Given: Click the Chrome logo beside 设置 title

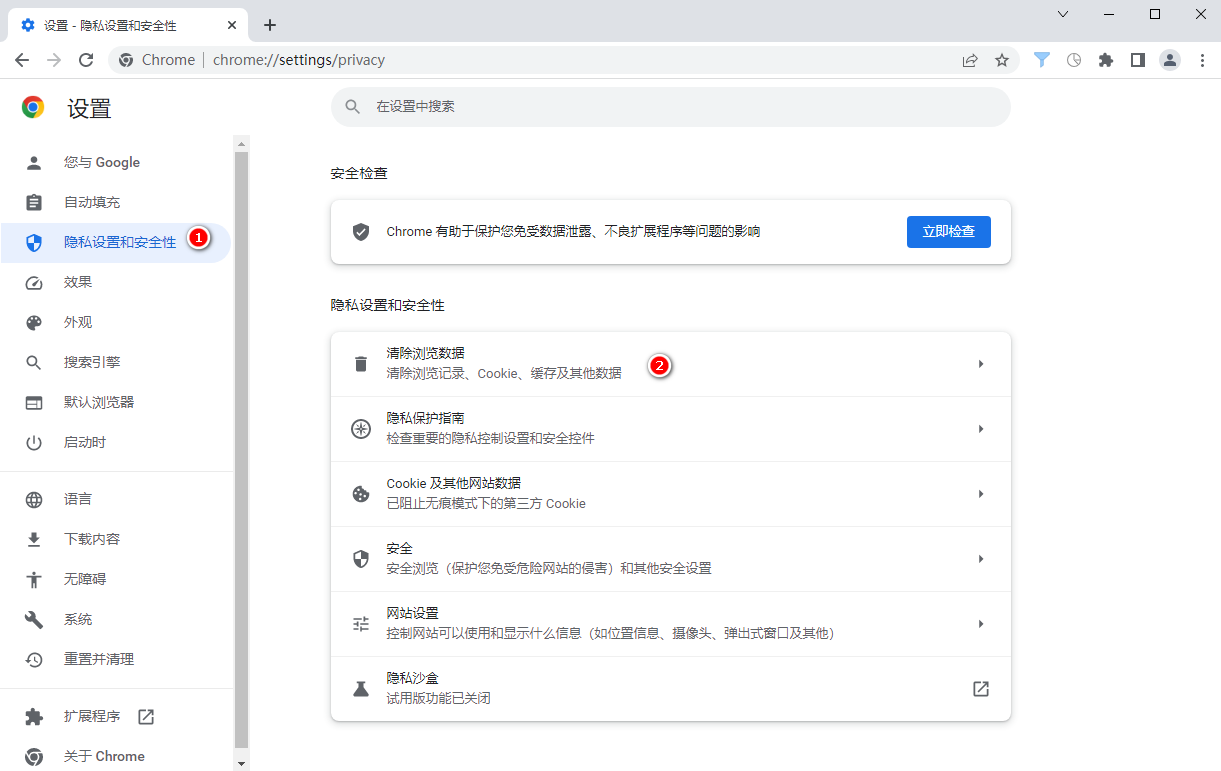Looking at the screenshot, I should (33, 107).
